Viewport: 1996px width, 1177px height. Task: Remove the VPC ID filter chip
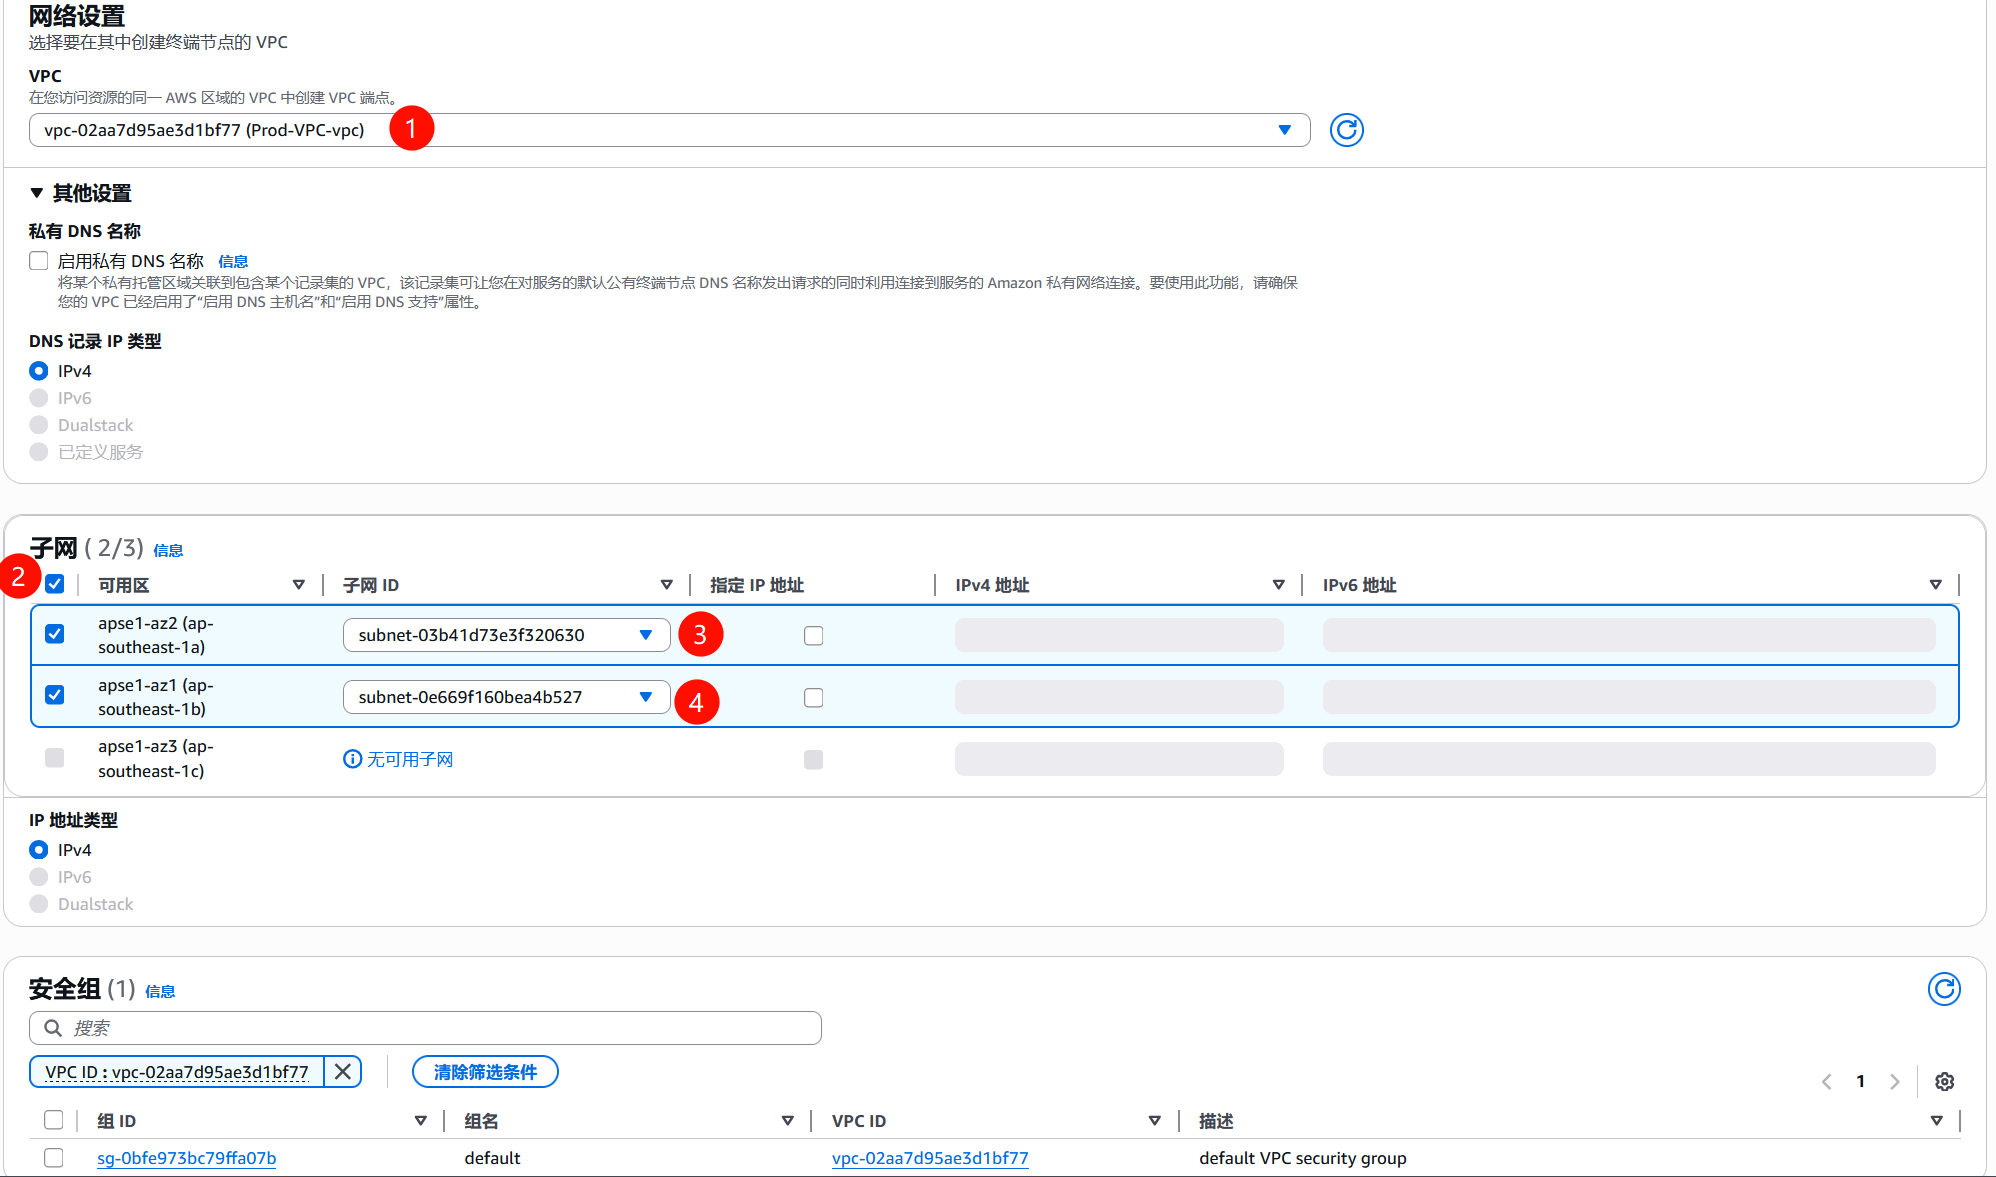343,1072
